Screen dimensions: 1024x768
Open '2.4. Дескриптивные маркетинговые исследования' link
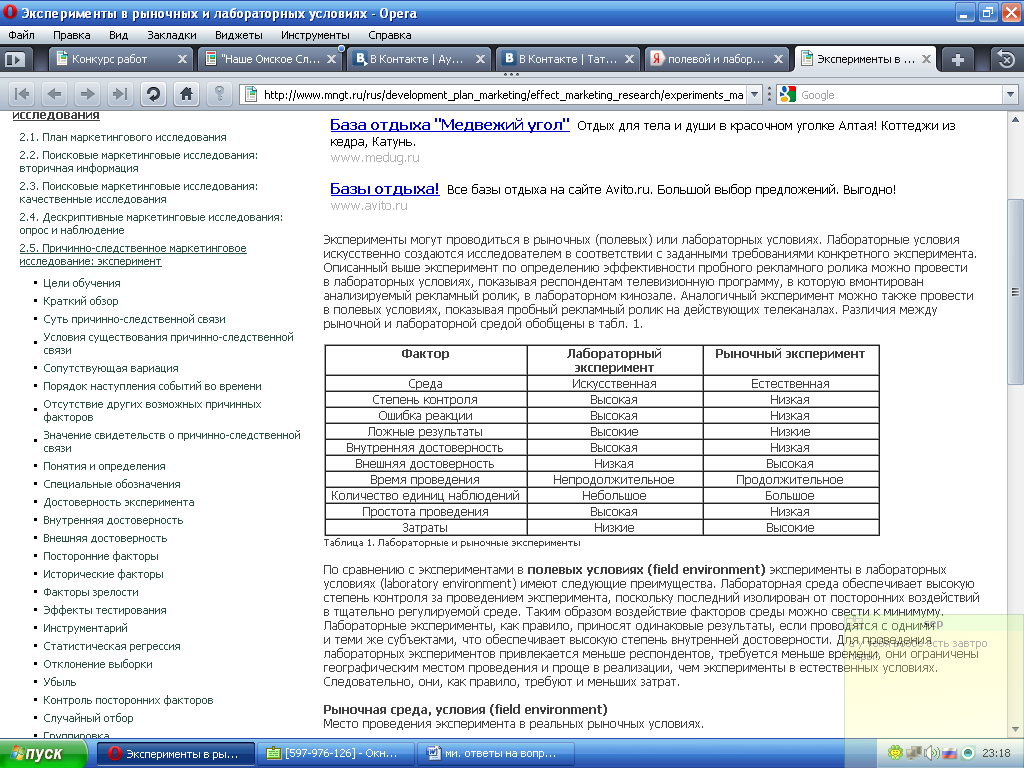(151, 223)
